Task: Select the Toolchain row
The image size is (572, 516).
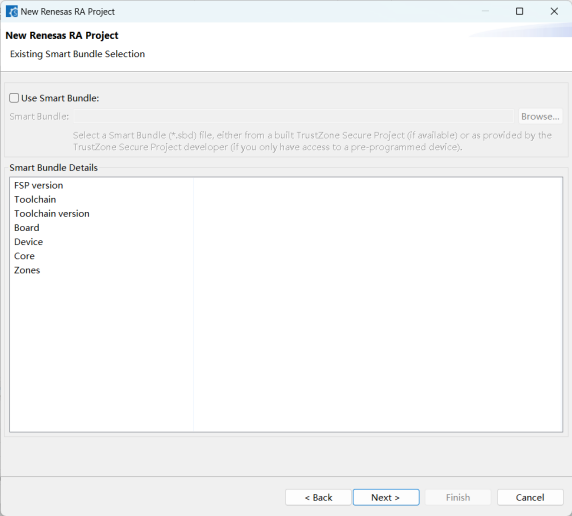Action: coord(286,200)
